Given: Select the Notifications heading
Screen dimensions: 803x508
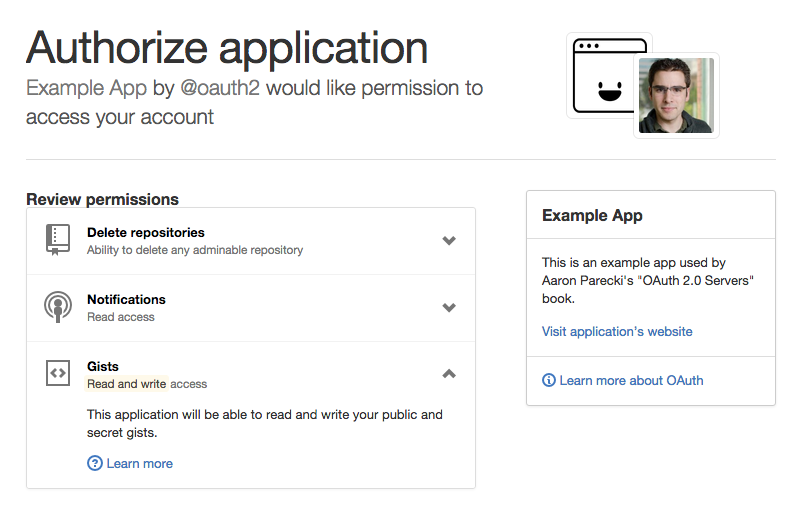Looking at the screenshot, I should [126, 299].
